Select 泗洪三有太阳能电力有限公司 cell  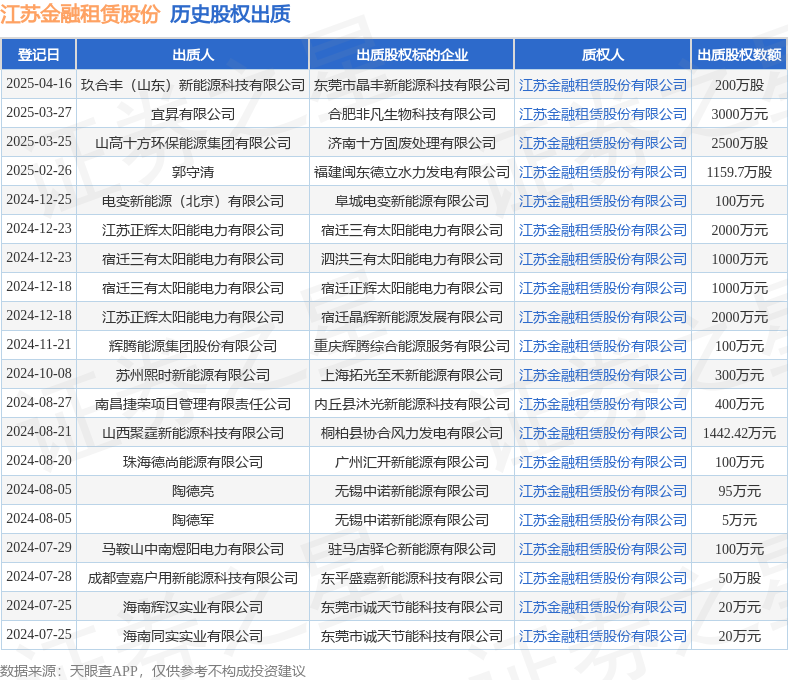click(x=412, y=259)
